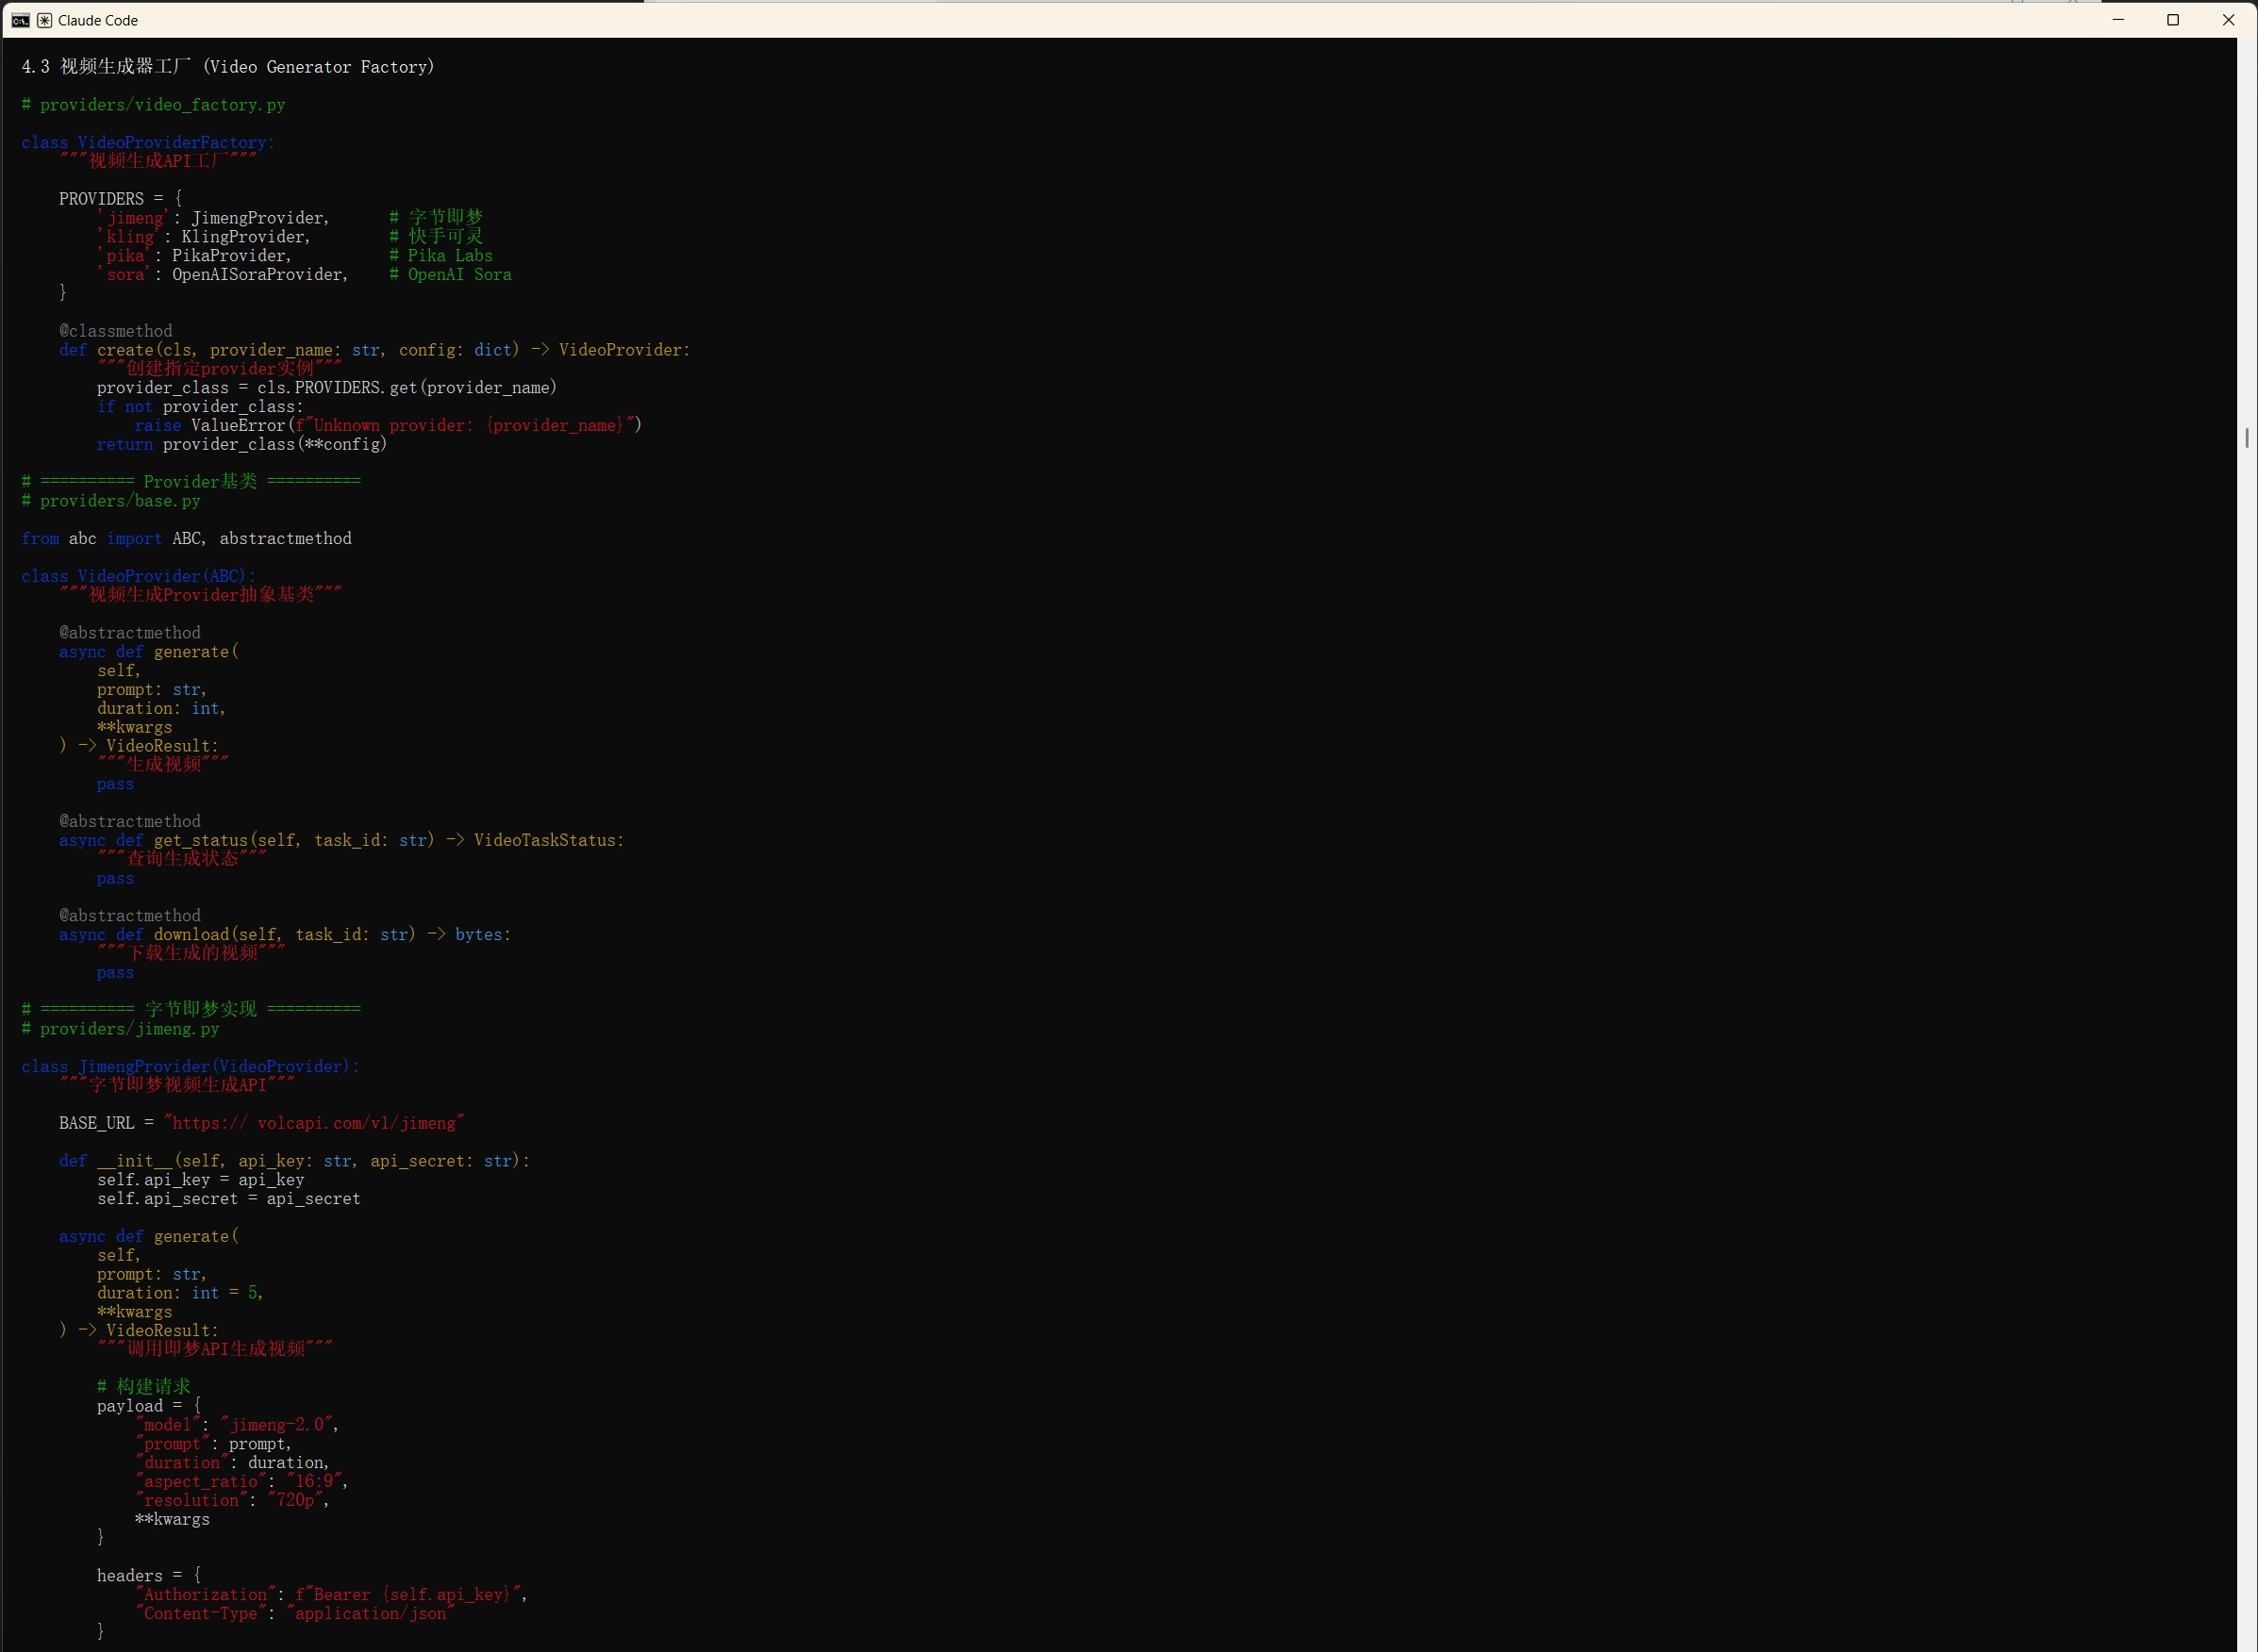
Task: Click '"resolution": "720p"' entry
Action: pyautogui.click(x=232, y=1501)
